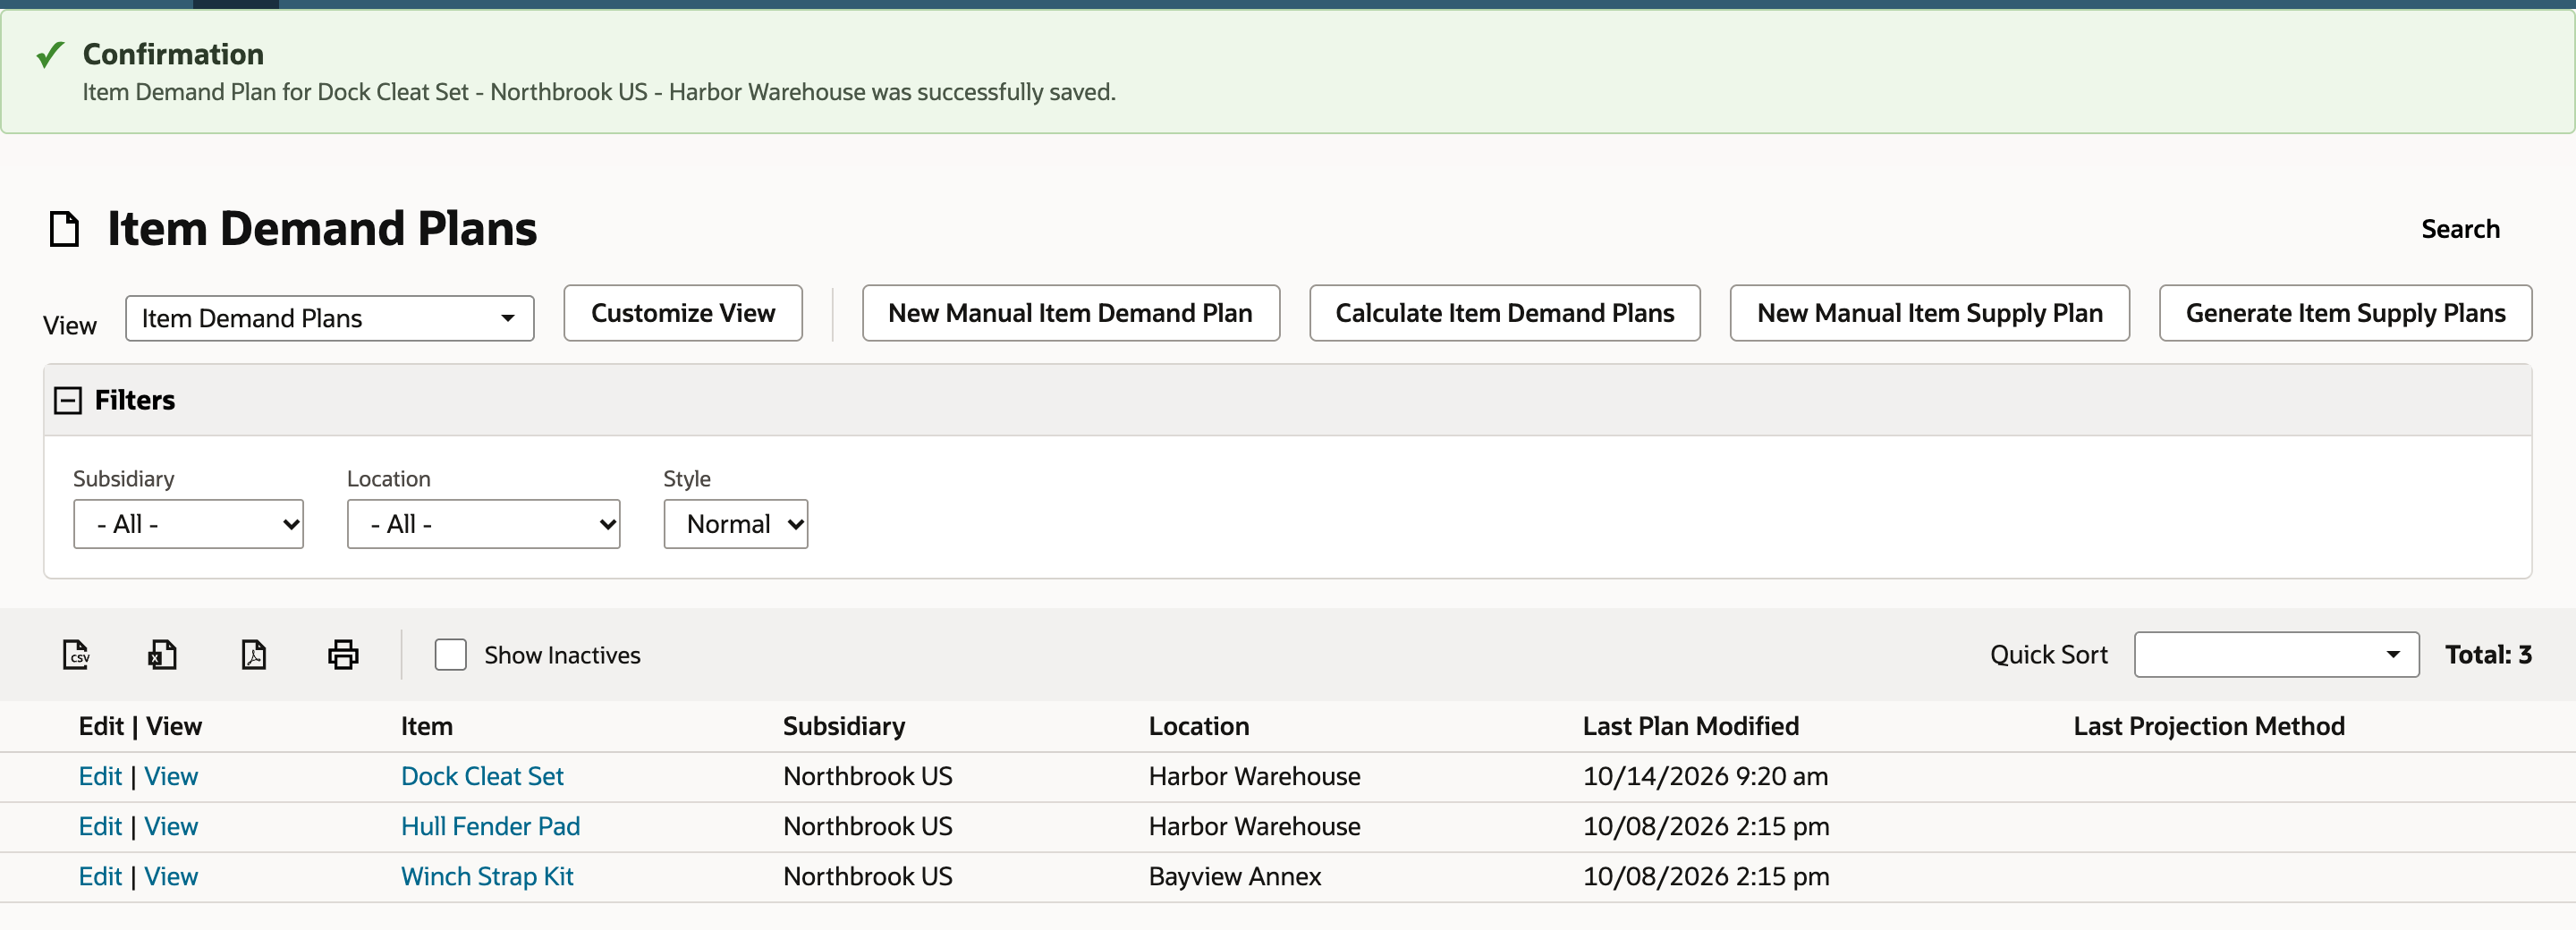Export the list to Excel
Viewport: 2576px width, 930px height.
[x=163, y=655]
